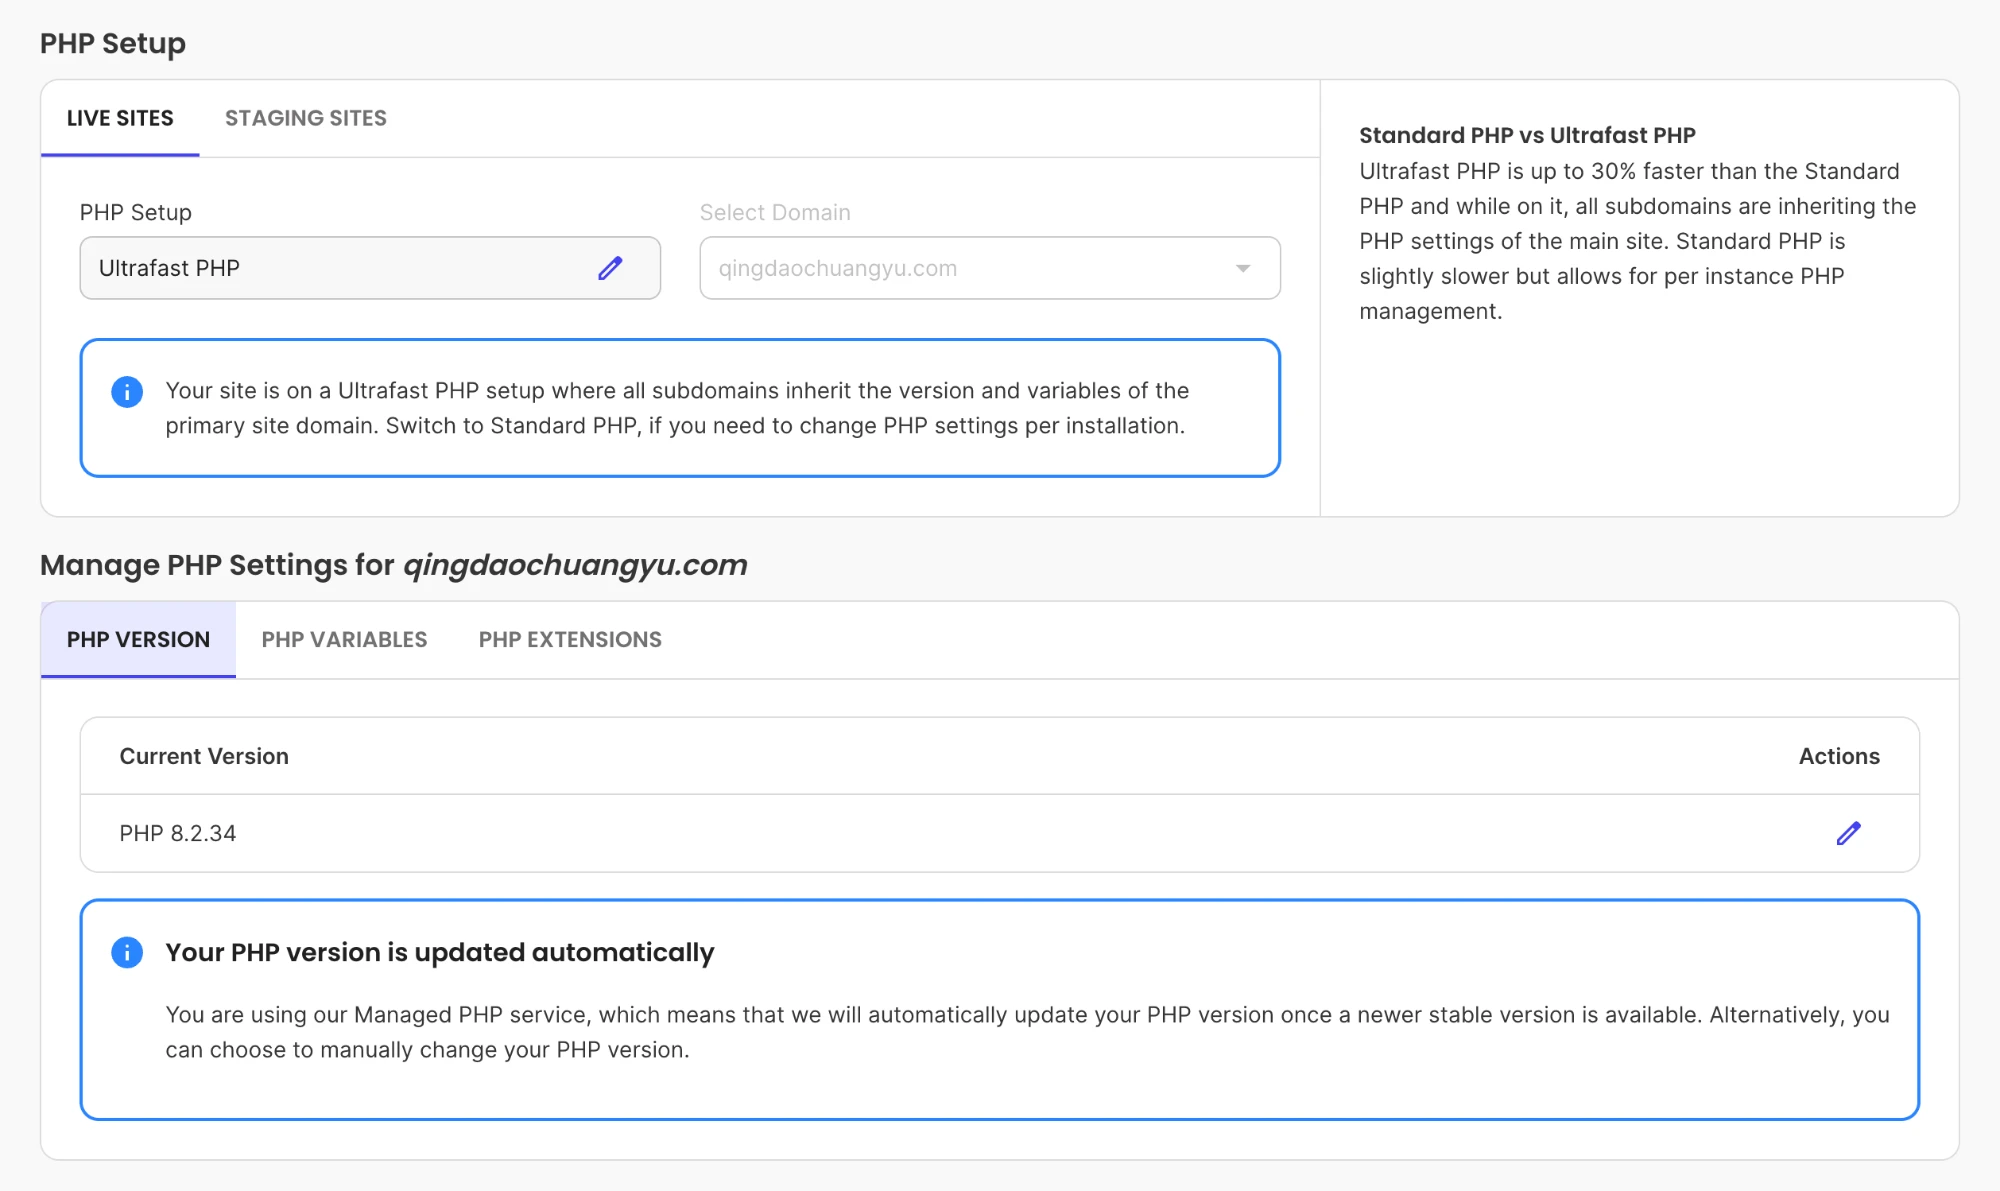Image resolution: width=2000 pixels, height=1191 pixels.
Task: Click the Manage PHP Settings heading
Action: [394, 565]
